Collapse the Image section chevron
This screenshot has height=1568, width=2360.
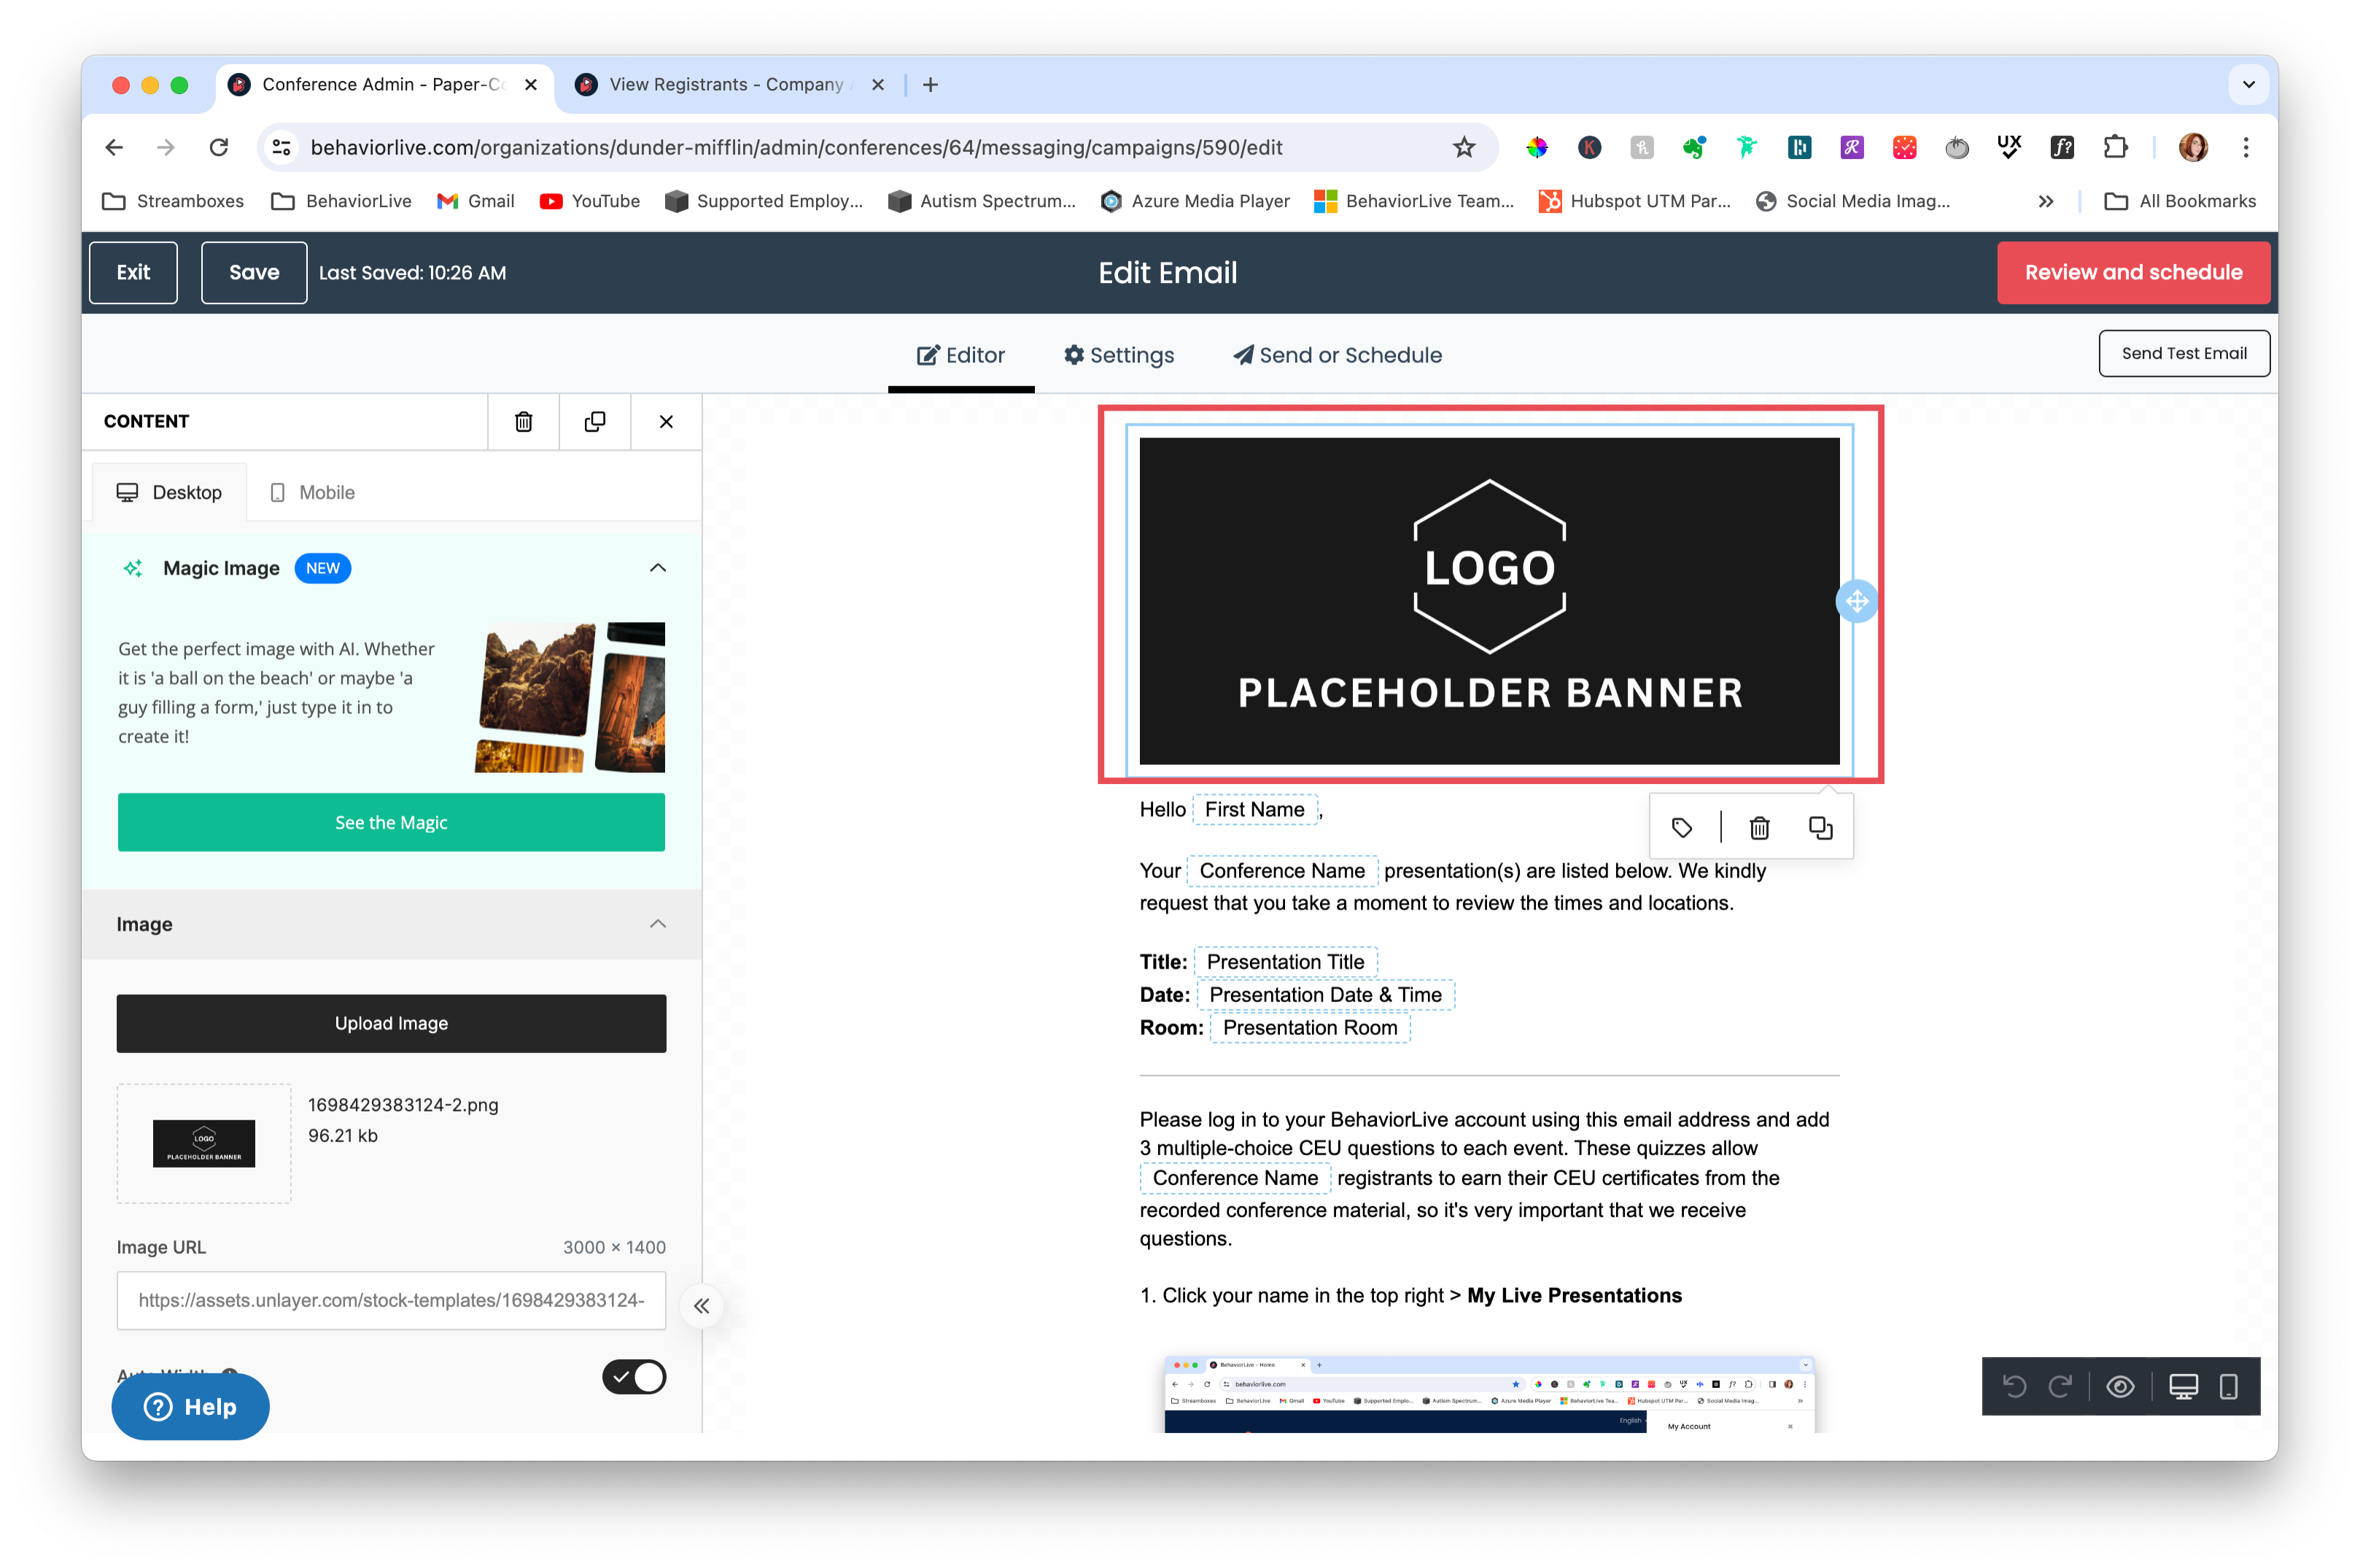pos(657,924)
